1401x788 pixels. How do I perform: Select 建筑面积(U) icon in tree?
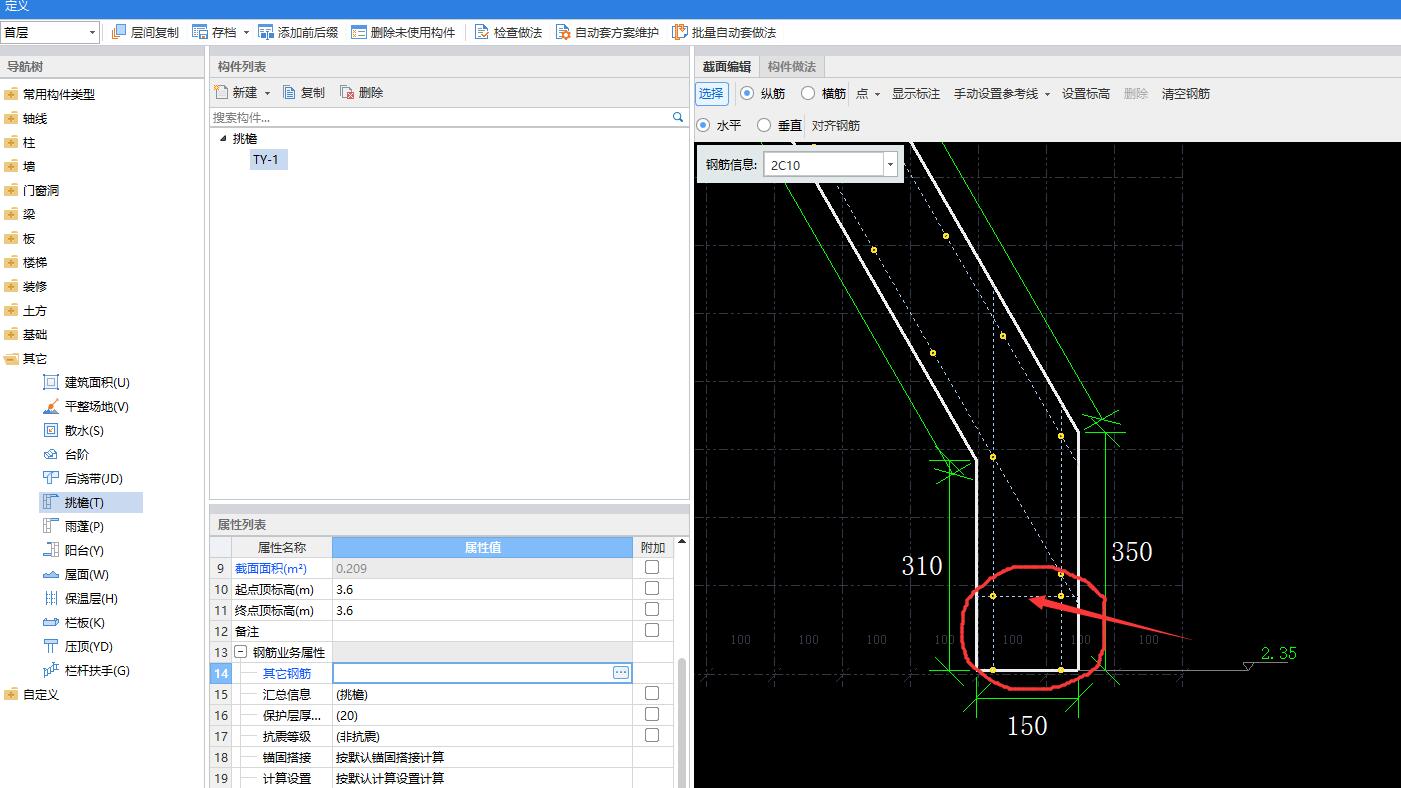coord(51,382)
